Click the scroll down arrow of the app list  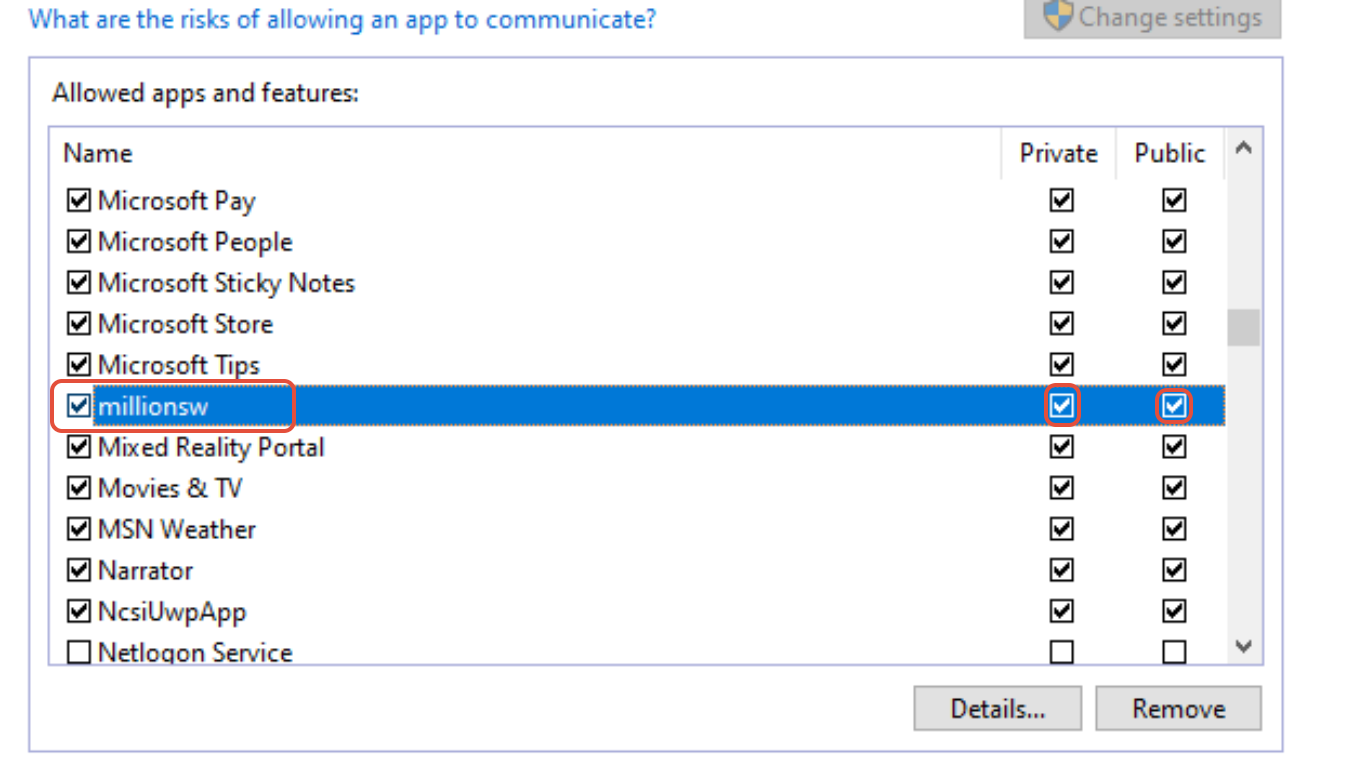1244,647
